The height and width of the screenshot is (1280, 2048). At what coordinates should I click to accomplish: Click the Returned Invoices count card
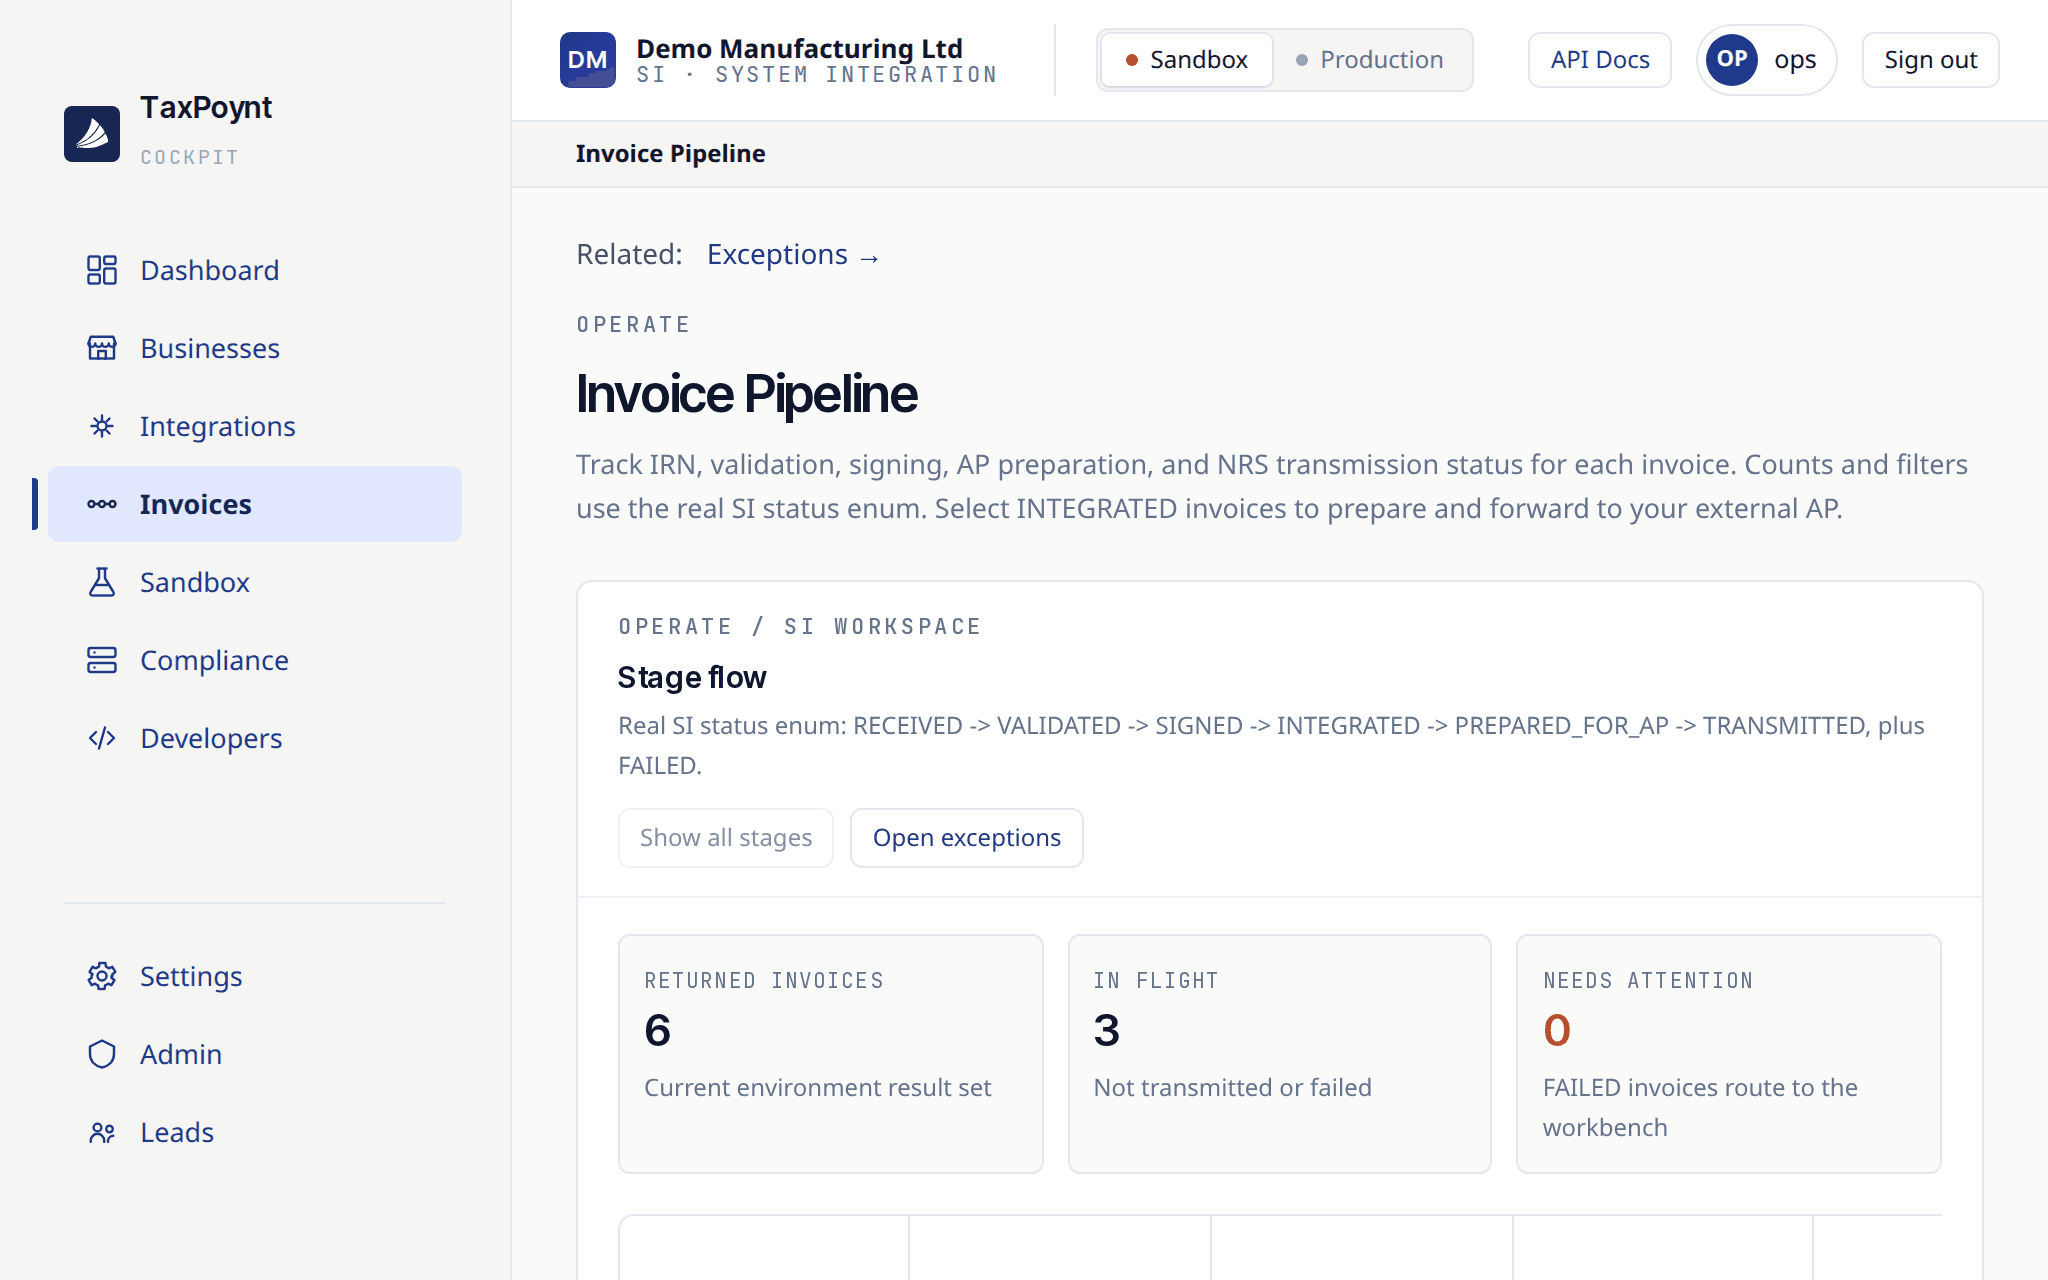coord(831,1054)
